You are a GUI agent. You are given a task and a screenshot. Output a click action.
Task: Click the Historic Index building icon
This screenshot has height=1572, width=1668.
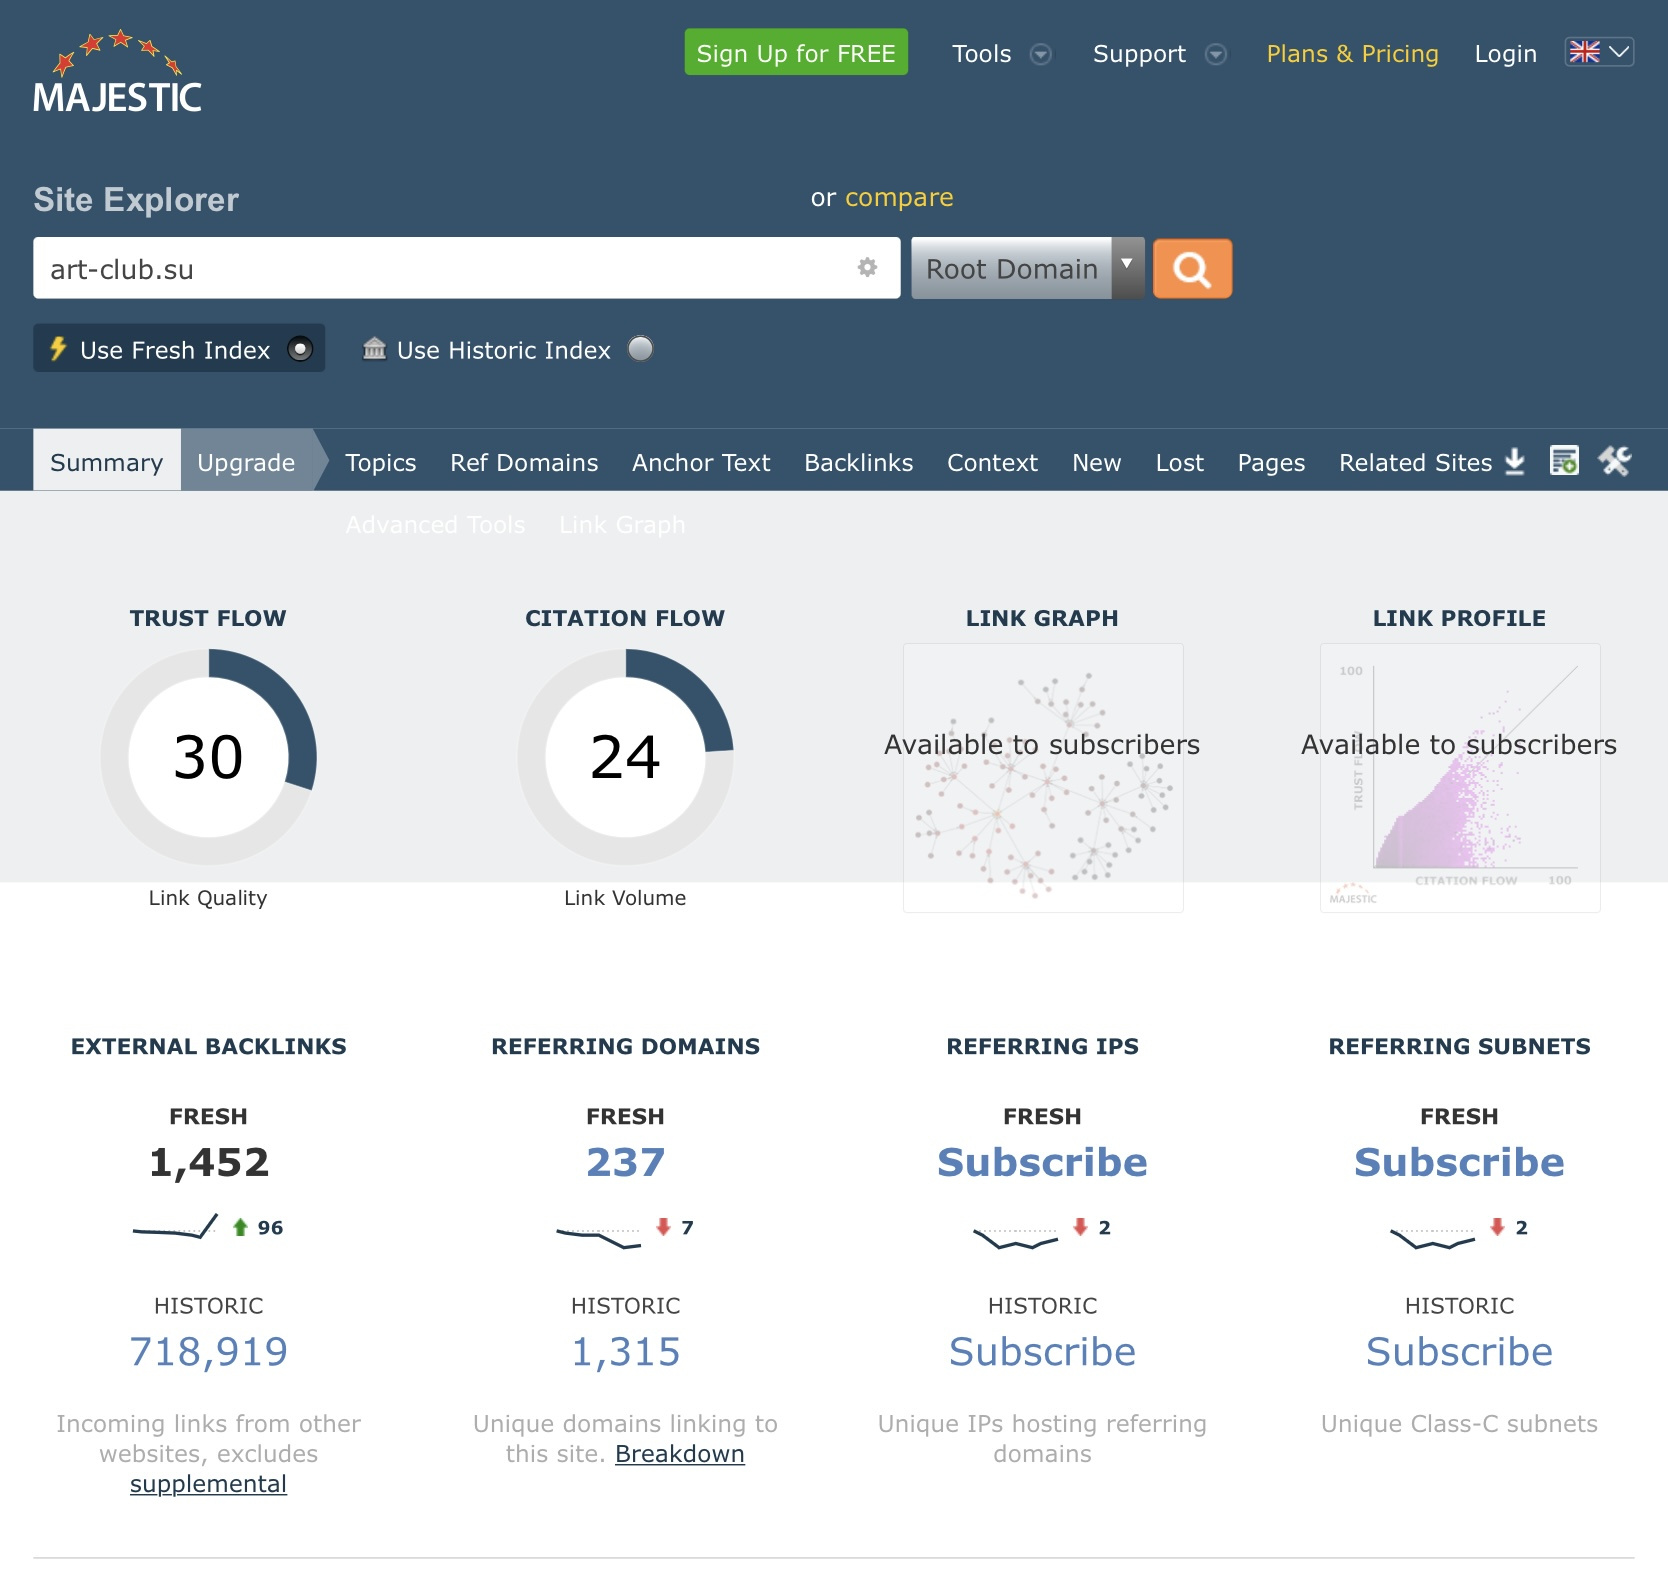(x=374, y=348)
